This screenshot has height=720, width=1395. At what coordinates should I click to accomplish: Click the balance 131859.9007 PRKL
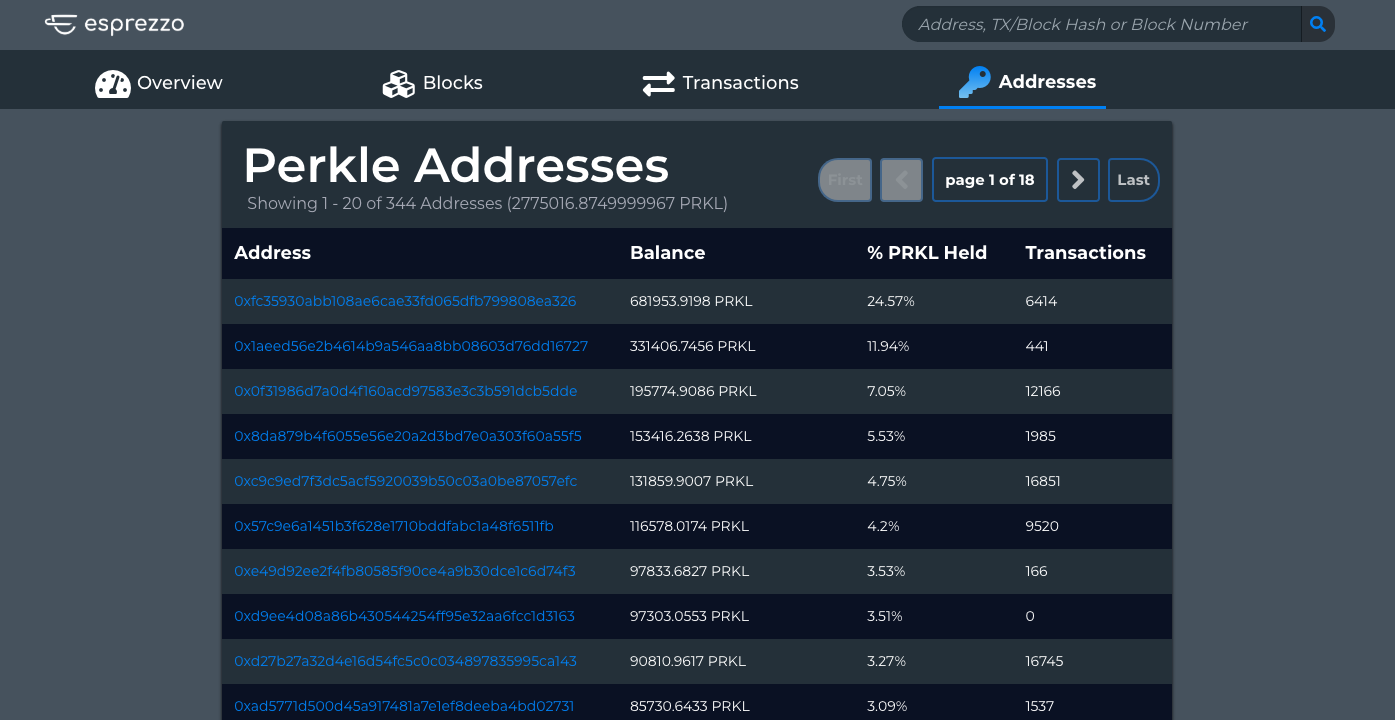[x=691, y=481]
